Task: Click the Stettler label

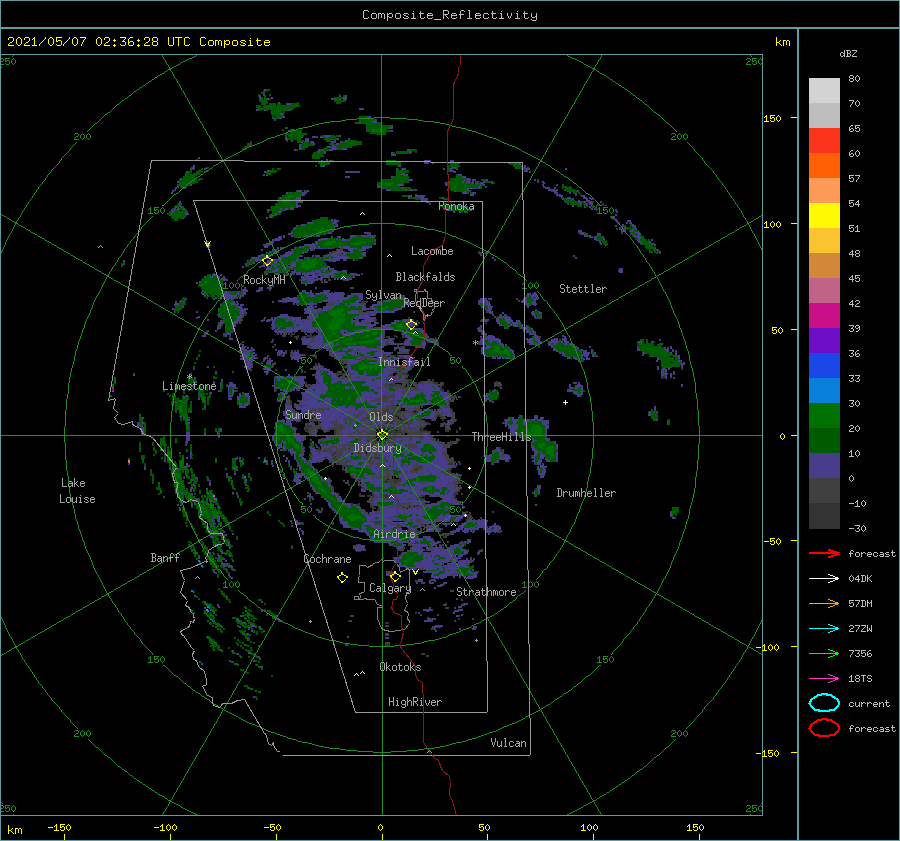Action: (583, 289)
